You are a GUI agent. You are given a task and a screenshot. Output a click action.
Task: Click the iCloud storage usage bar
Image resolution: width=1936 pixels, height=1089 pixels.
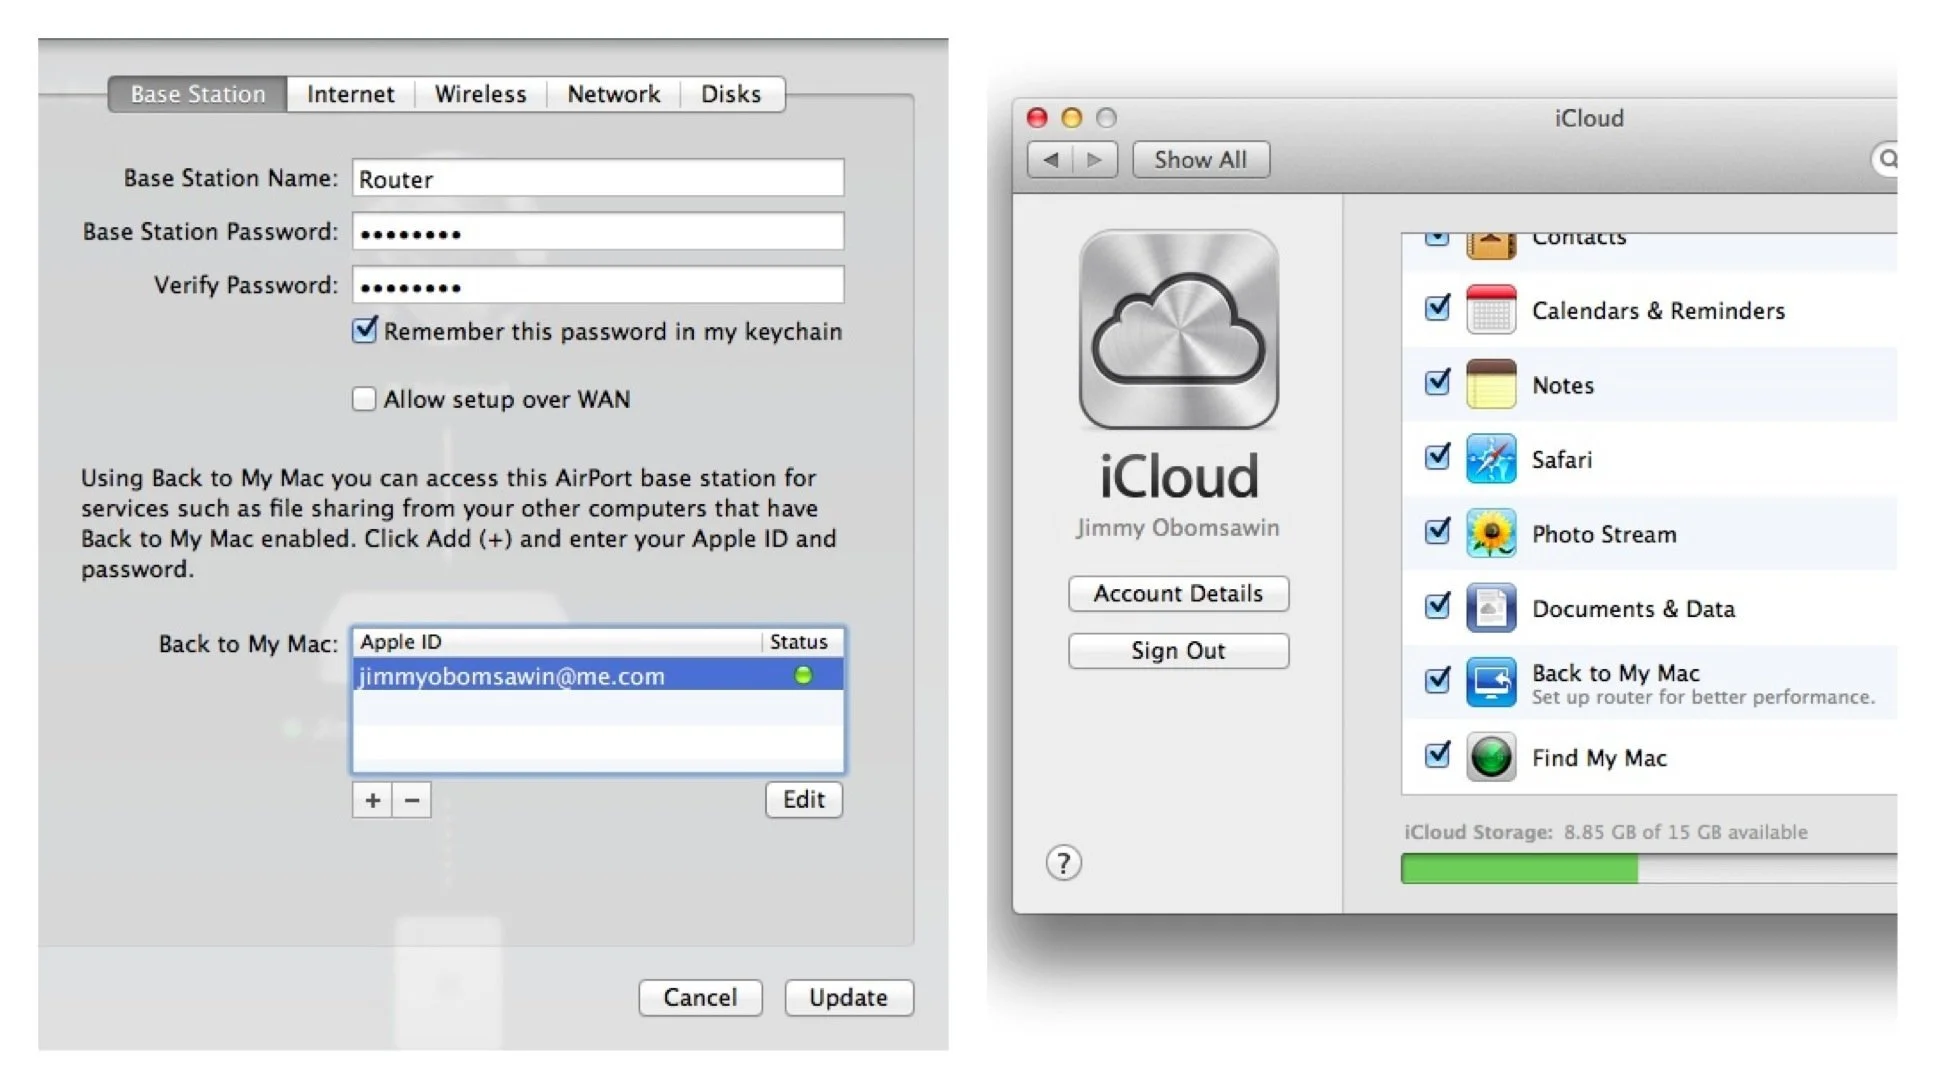point(1648,869)
